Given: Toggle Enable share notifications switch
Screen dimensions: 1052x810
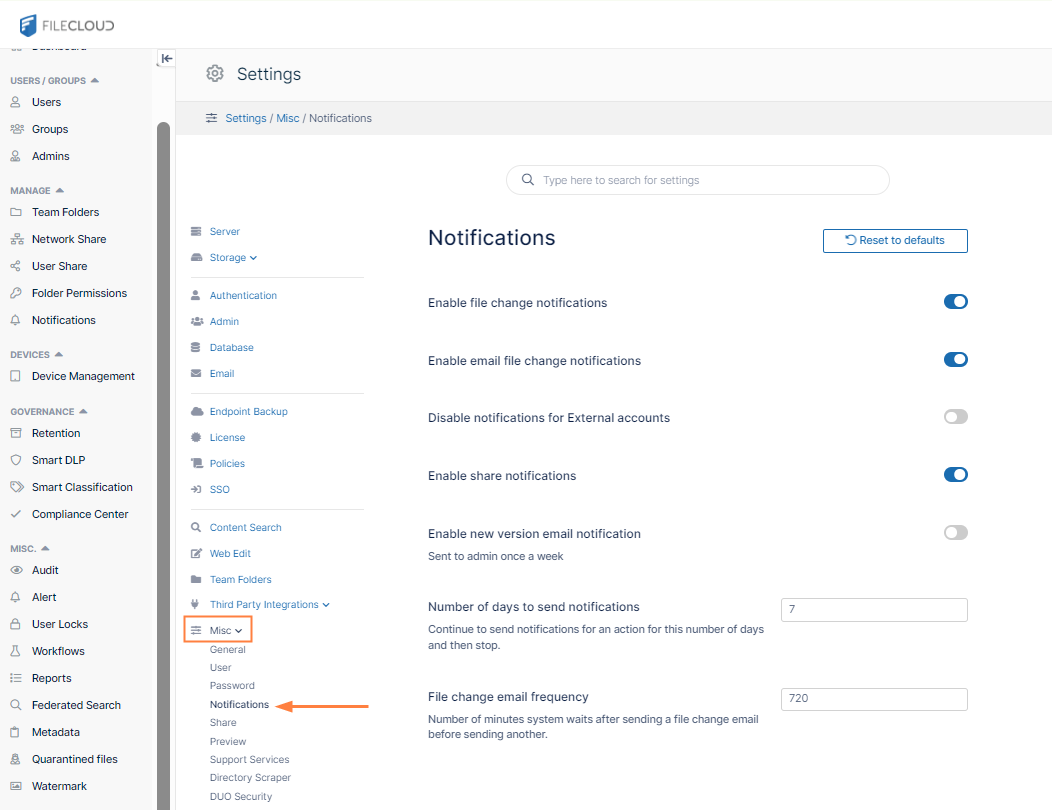Looking at the screenshot, I should (x=955, y=475).
